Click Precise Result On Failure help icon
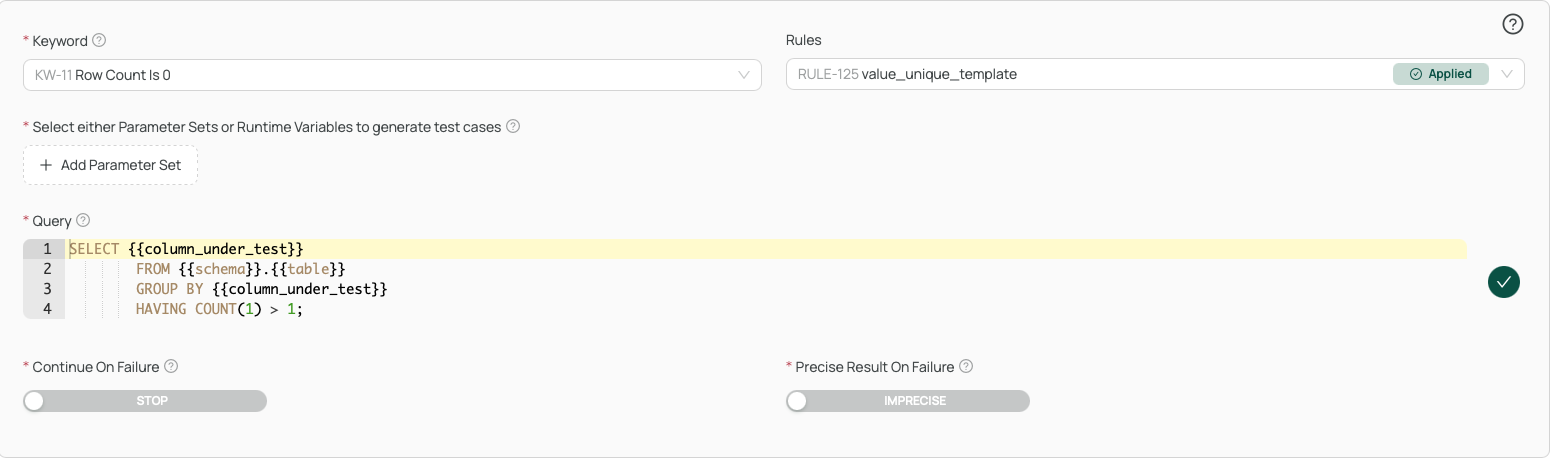The width and height of the screenshot is (1552, 460). pos(966,366)
